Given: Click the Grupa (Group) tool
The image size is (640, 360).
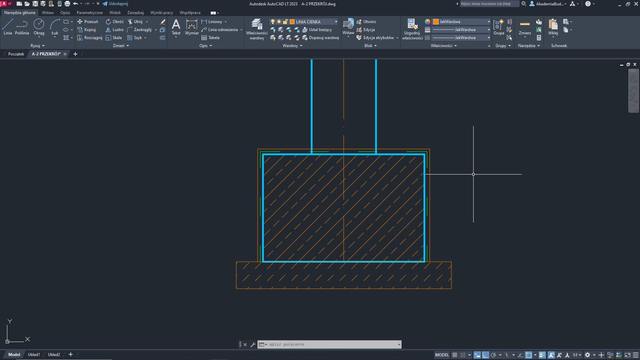Looking at the screenshot, I should coord(499,27).
